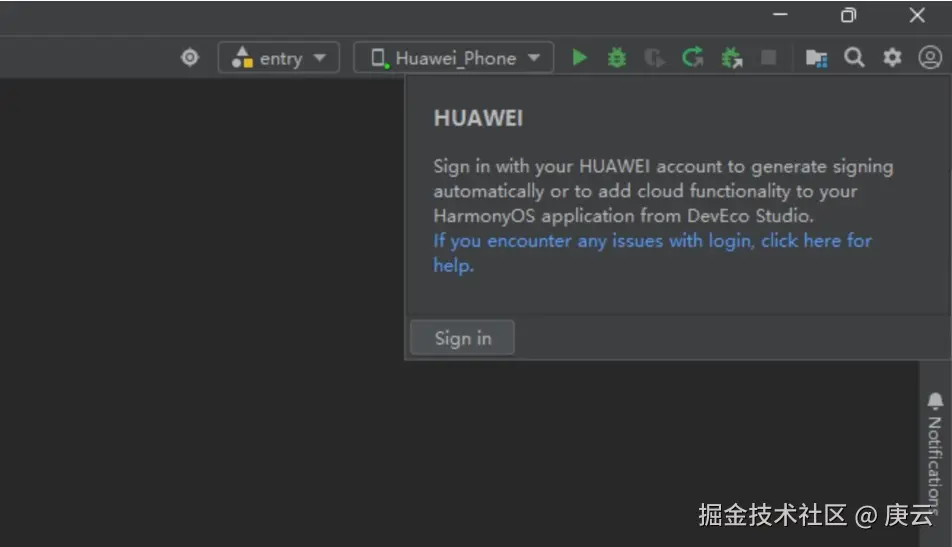Click the Stop square icon
This screenshot has width=952, height=547.
pyautogui.click(x=769, y=58)
